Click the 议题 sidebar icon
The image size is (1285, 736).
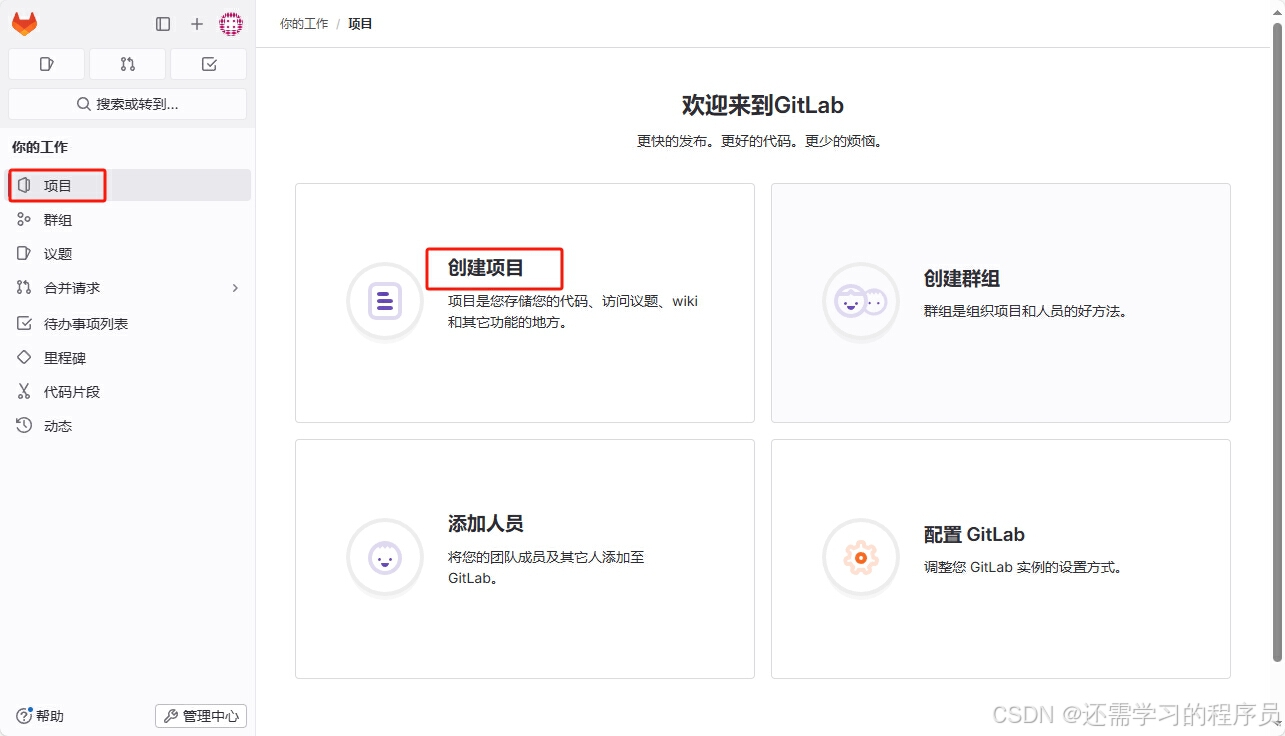(x=24, y=254)
